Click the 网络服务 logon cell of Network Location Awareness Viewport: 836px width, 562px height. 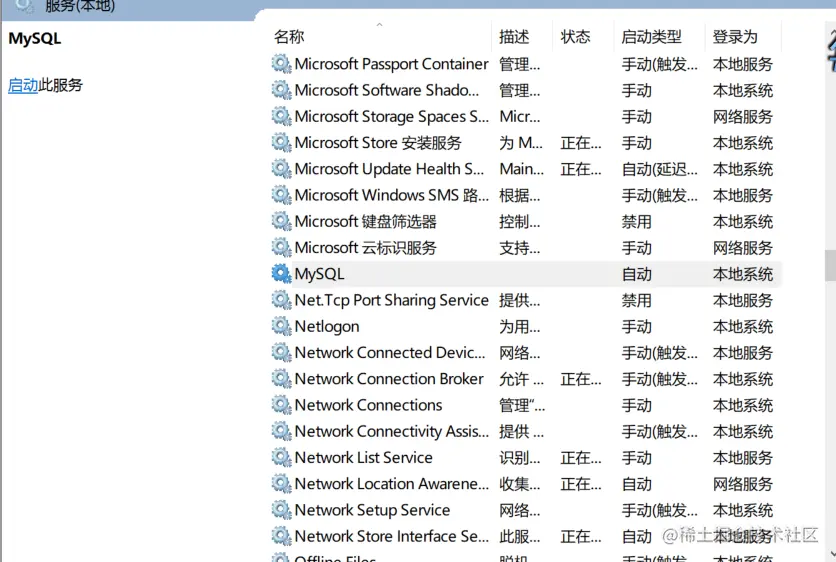pyautogui.click(x=743, y=484)
